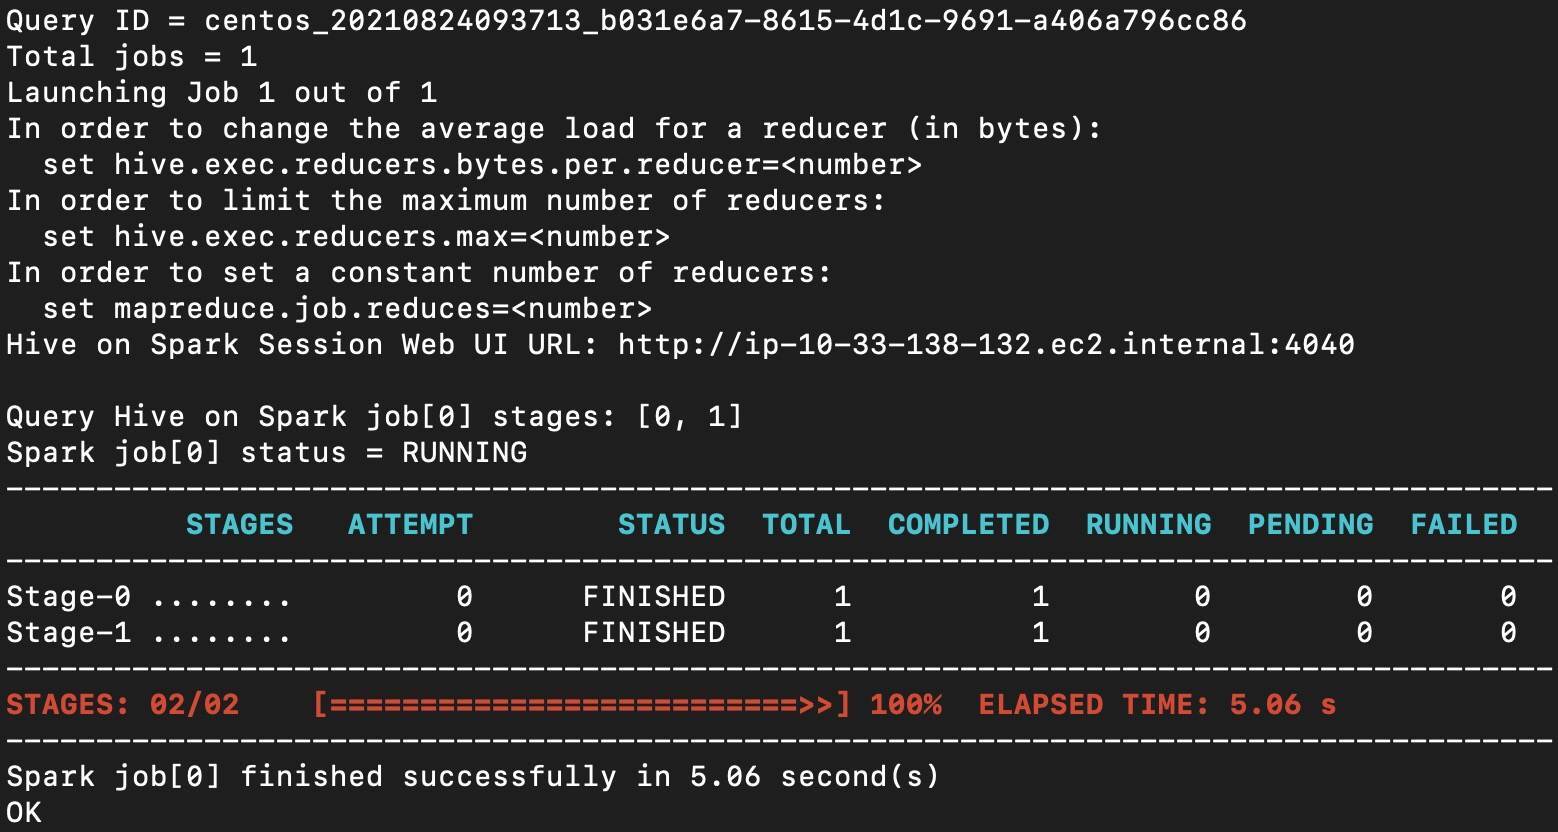Screen dimensions: 1558x832
Task: Click the Spark Session Web UI URL
Action: [985, 345]
